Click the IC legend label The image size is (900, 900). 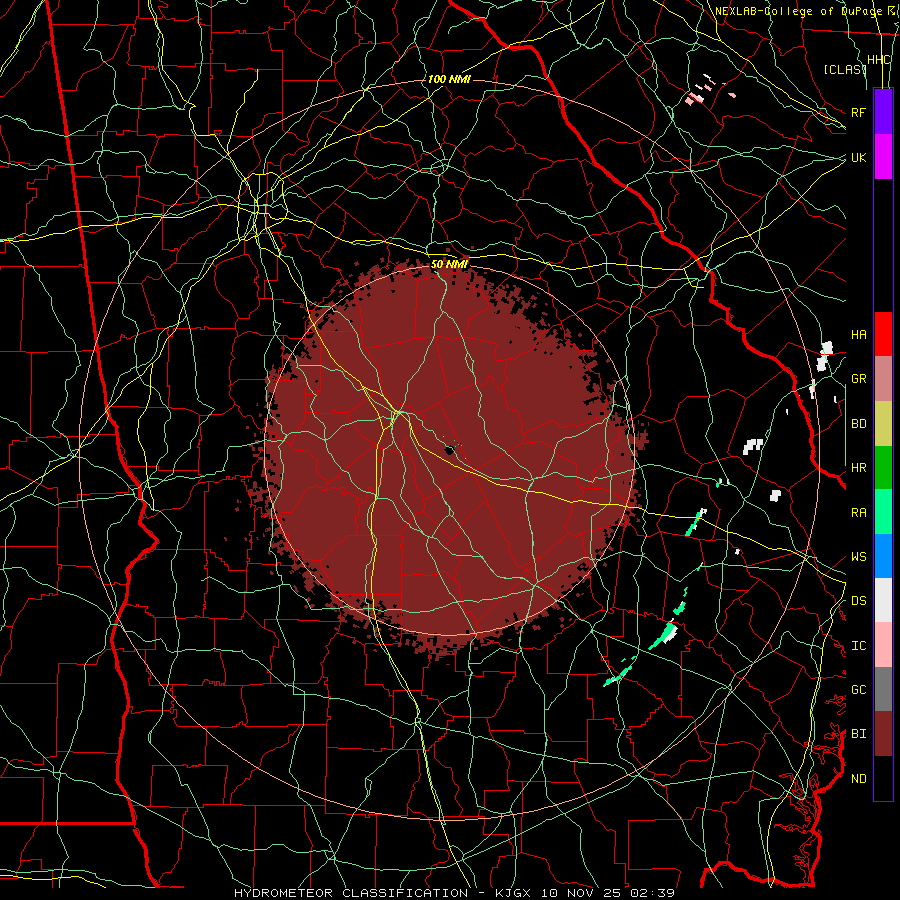point(859,646)
